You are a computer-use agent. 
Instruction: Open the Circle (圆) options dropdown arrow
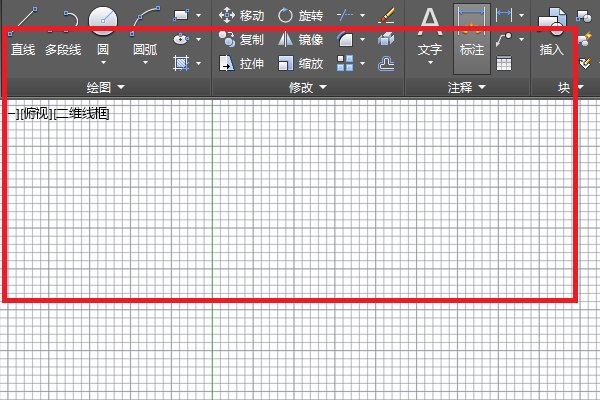point(103,63)
